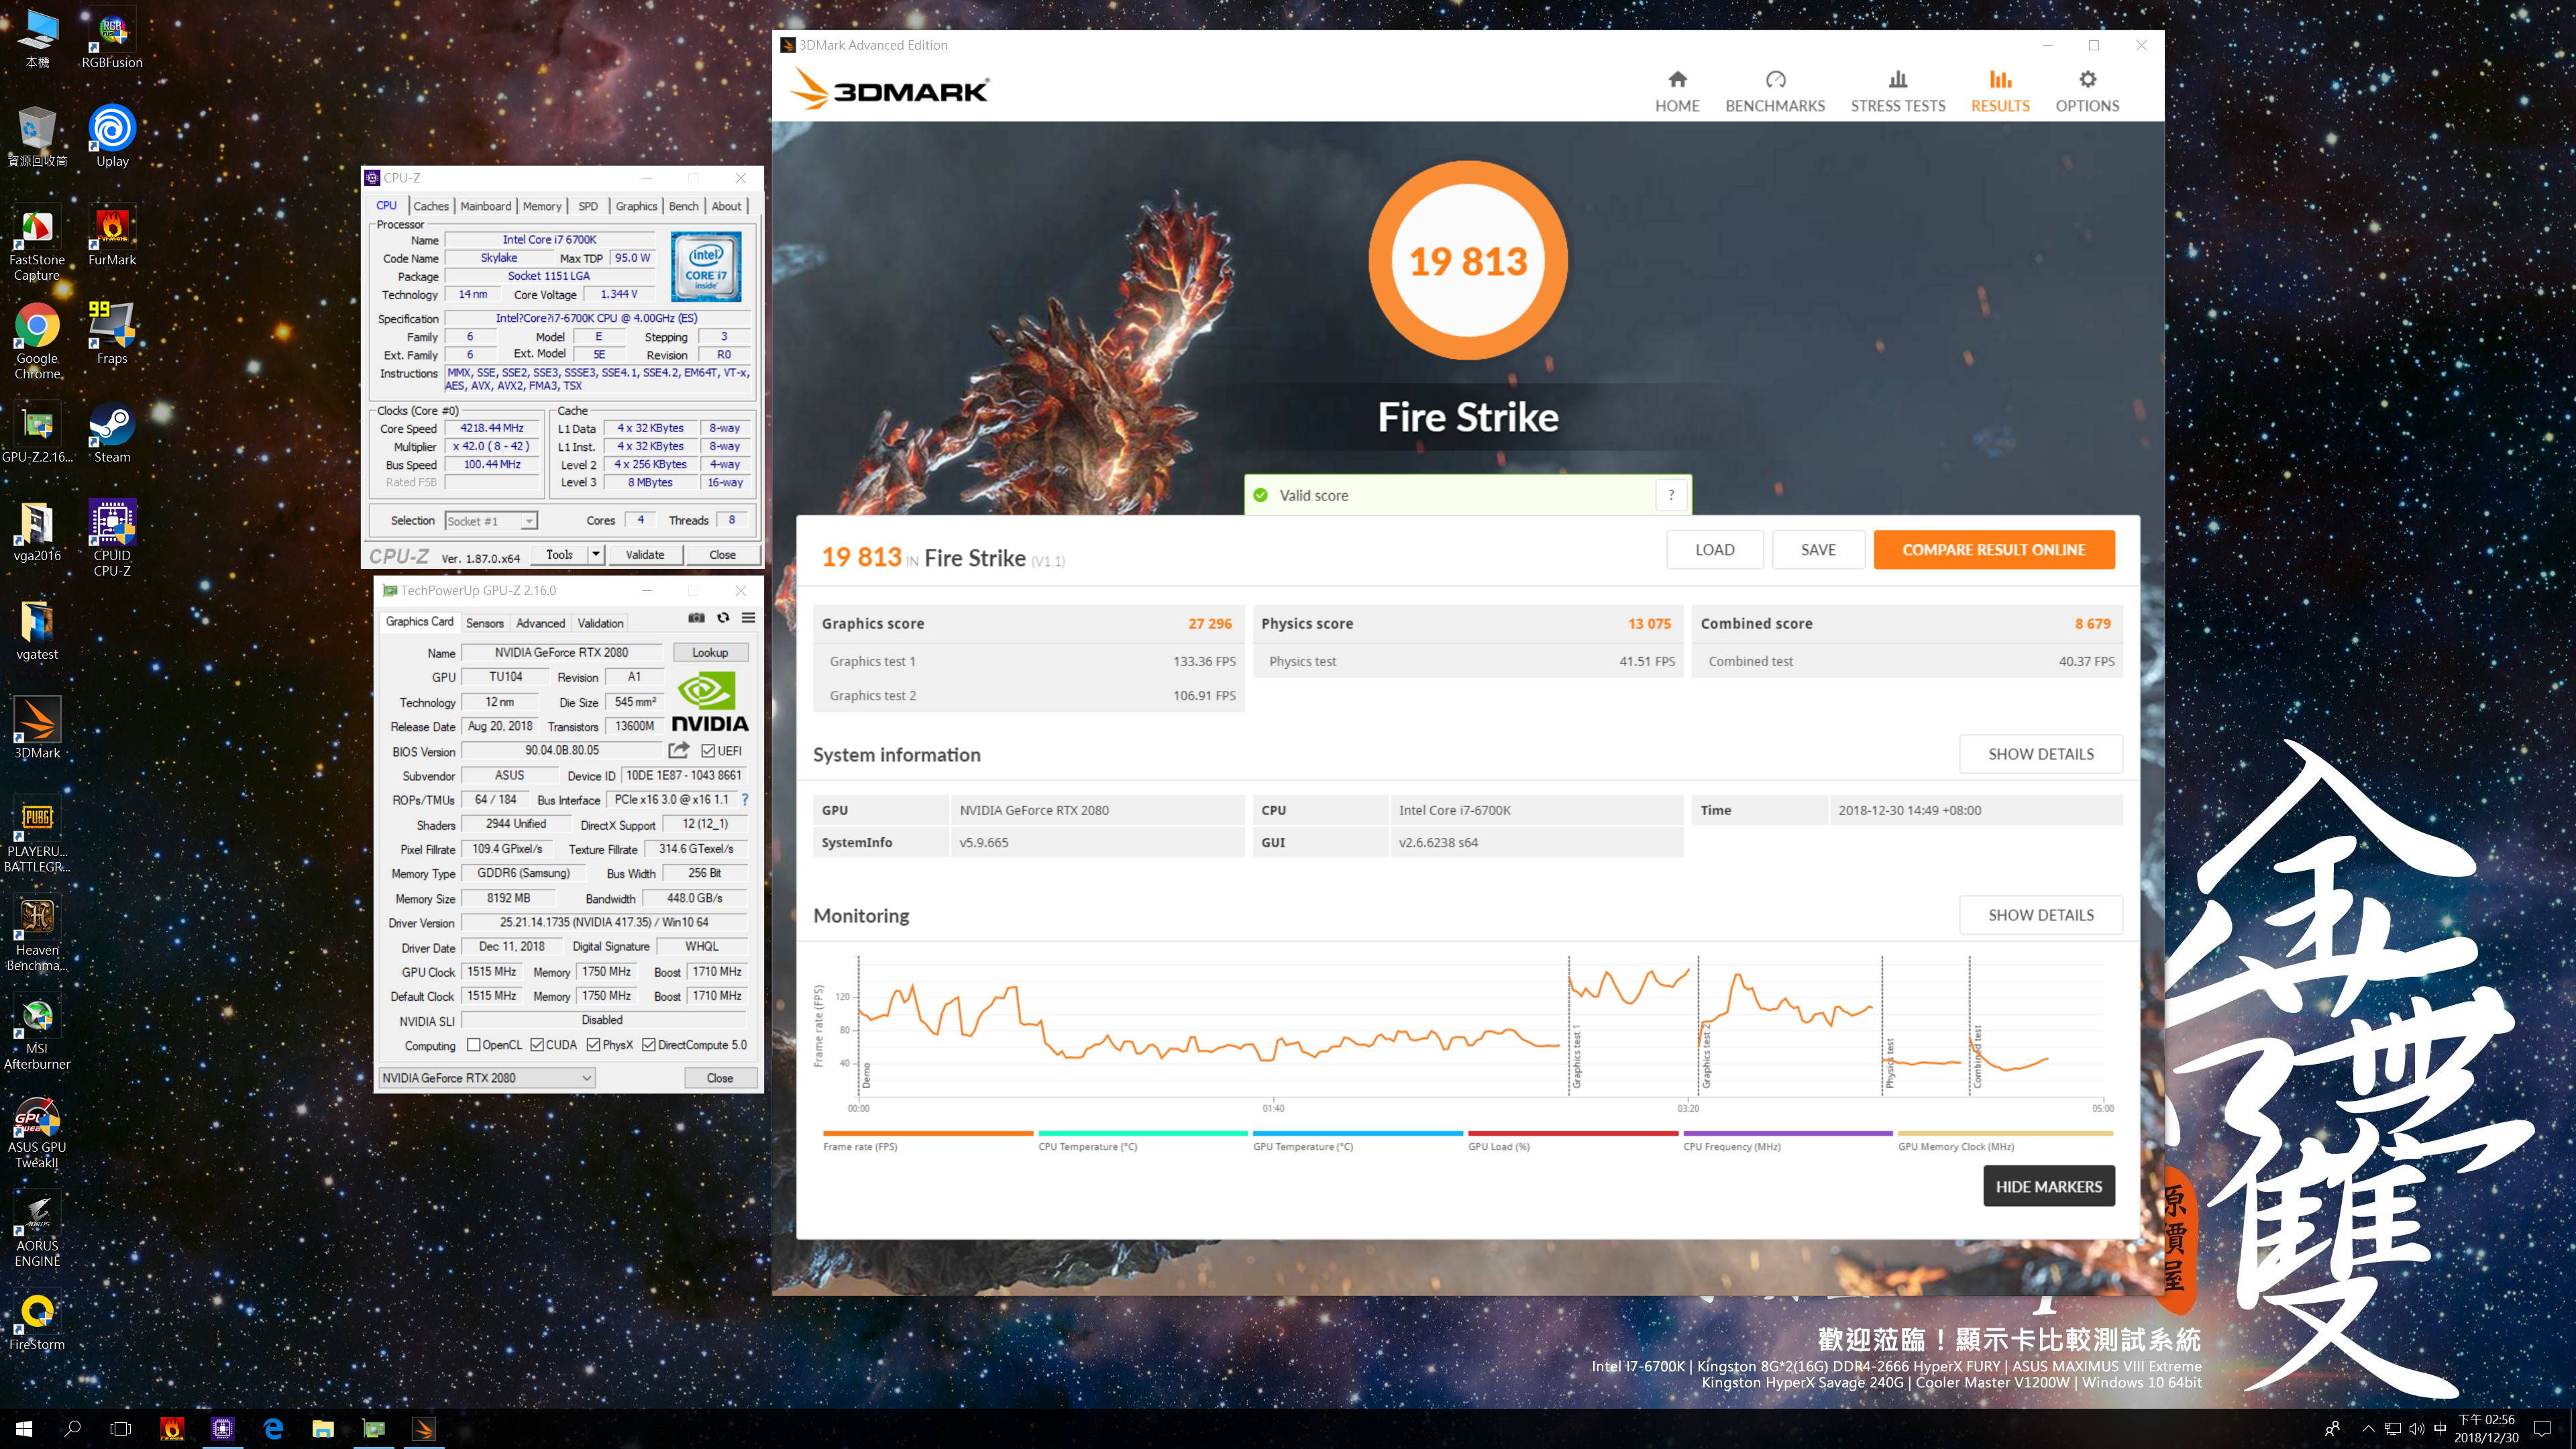Viewport: 2576px width, 1449px height.
Task: Open notification center on taskbar
Action: tap(2543, 1429)
